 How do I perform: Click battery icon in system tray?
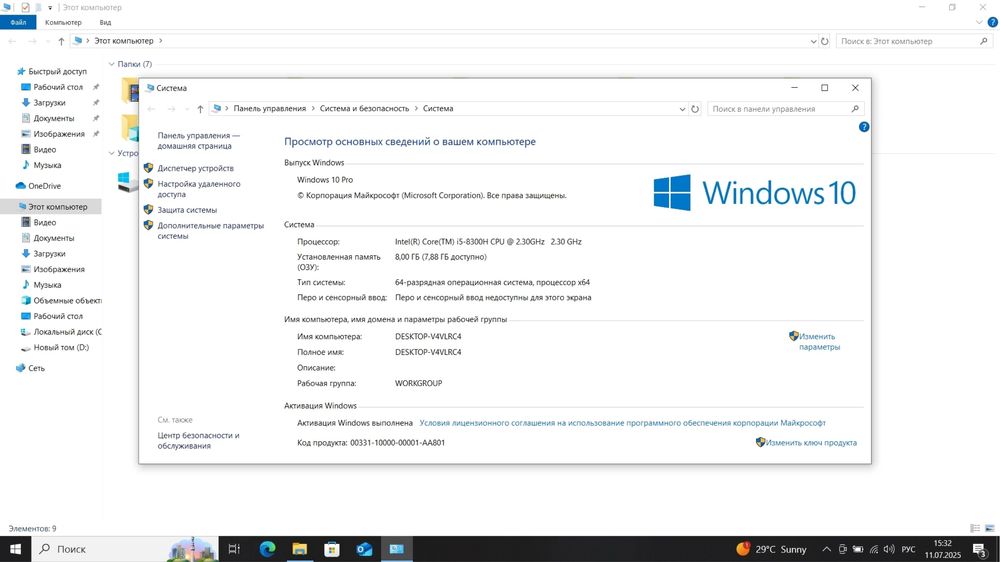858,549
